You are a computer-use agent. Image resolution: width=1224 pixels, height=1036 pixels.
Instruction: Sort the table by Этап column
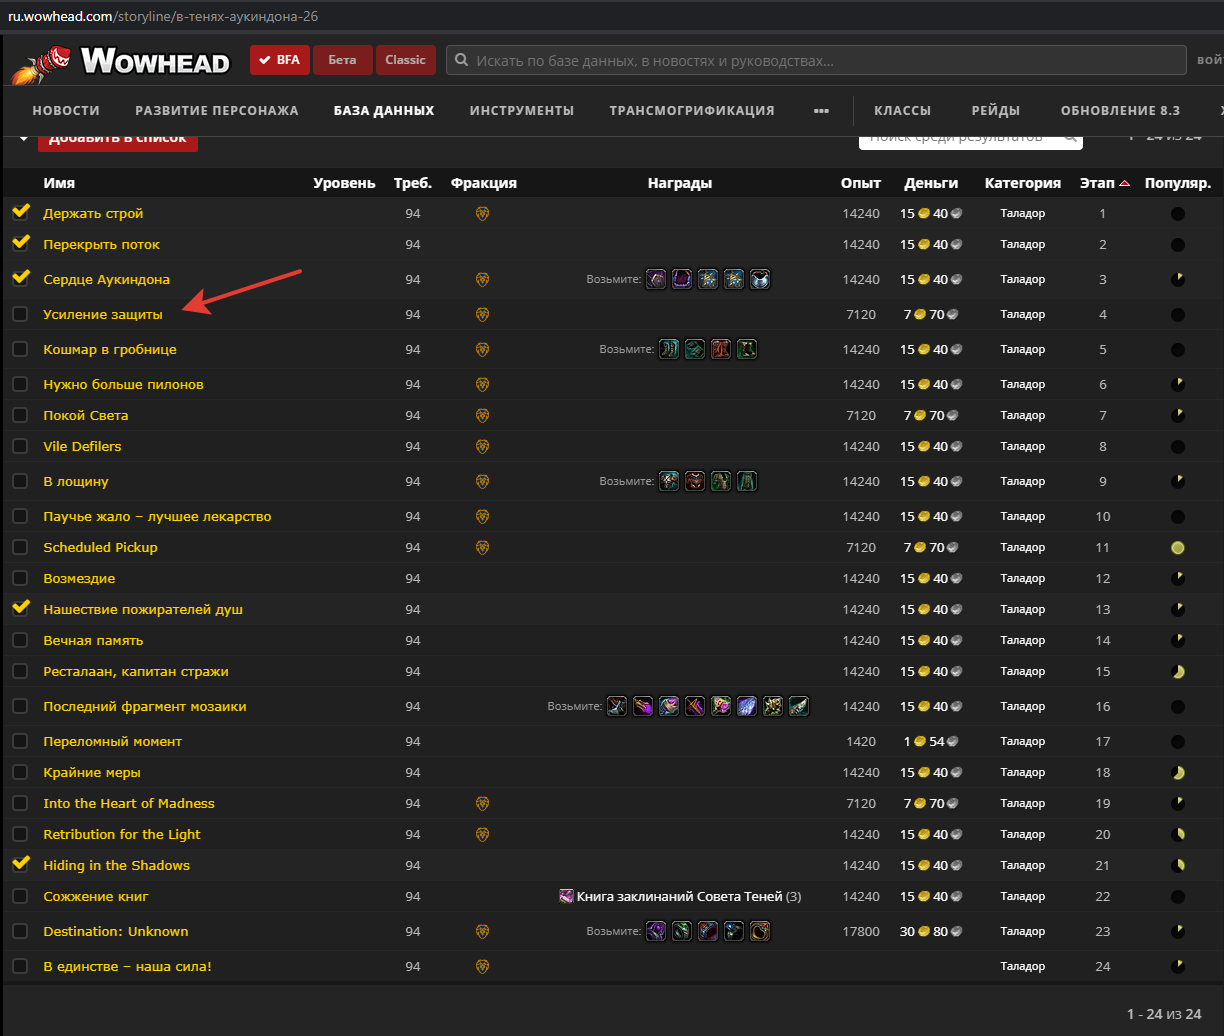pos(1097,183)
